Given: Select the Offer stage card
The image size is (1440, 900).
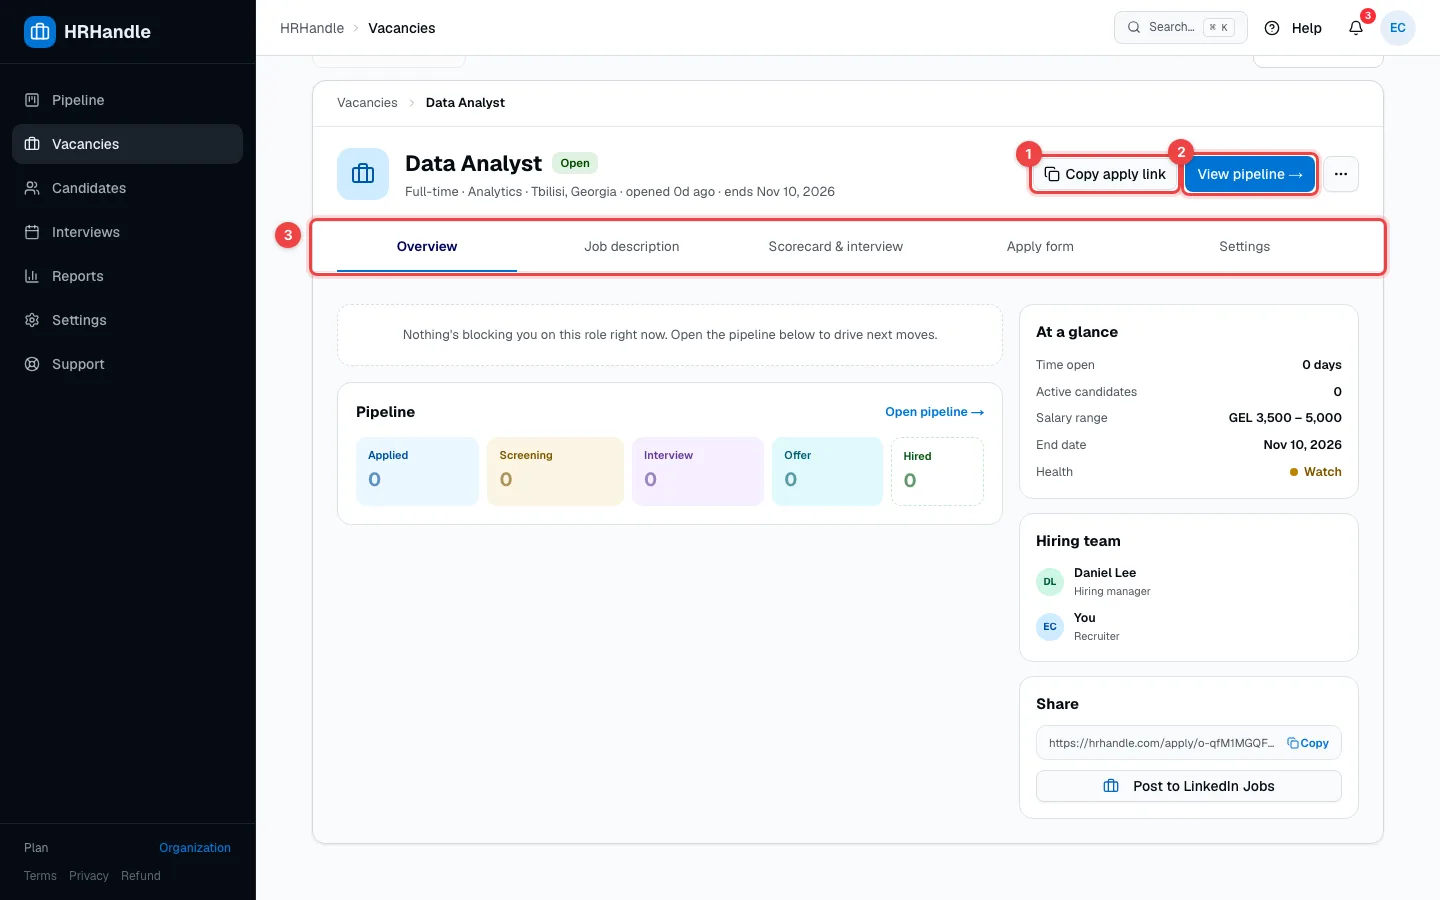Looking at the screenshot, I should [x=827, y=471].
